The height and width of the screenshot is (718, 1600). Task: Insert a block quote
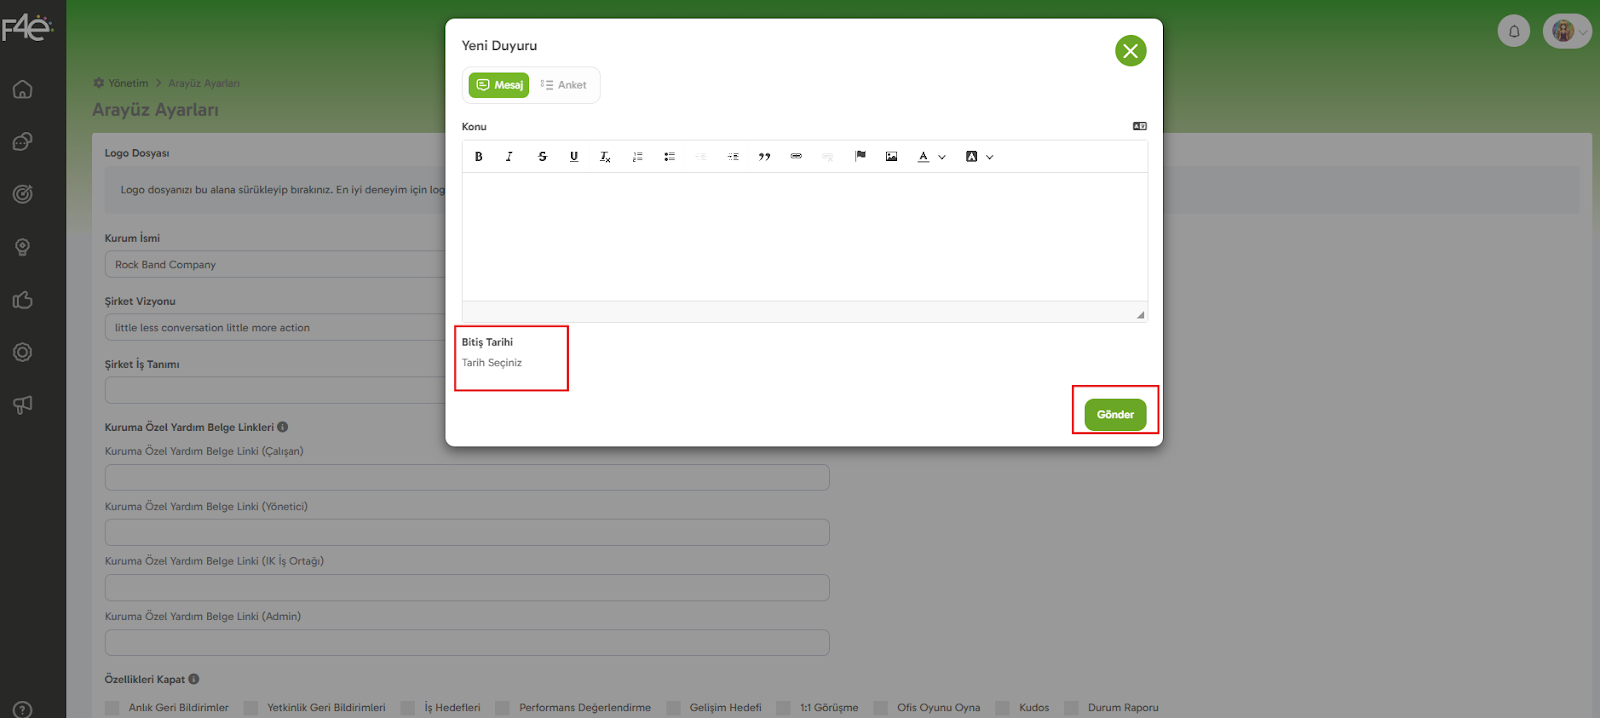pyautogui.click(x=764, y=157)
